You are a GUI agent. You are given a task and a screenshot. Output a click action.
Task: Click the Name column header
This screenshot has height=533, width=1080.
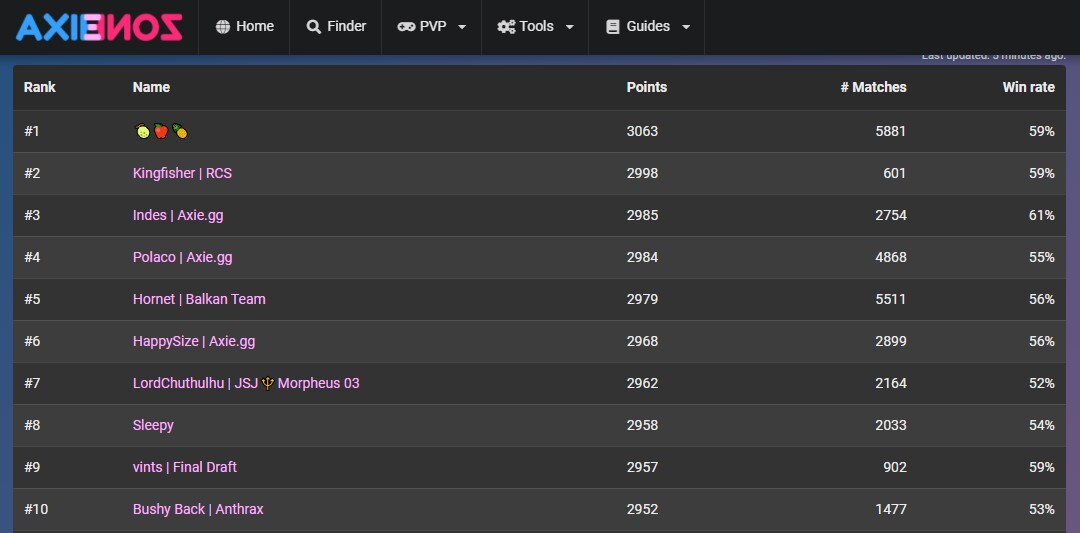click(x=152, y=87)
